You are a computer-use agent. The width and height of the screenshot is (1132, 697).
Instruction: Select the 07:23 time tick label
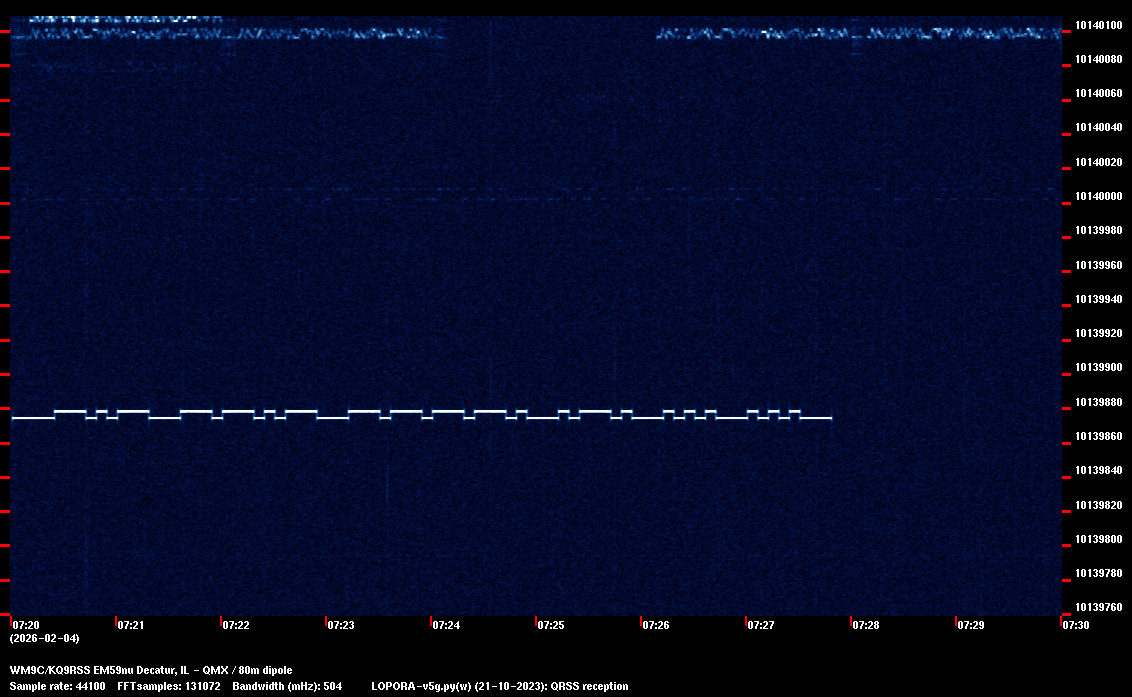click(340, 625)
